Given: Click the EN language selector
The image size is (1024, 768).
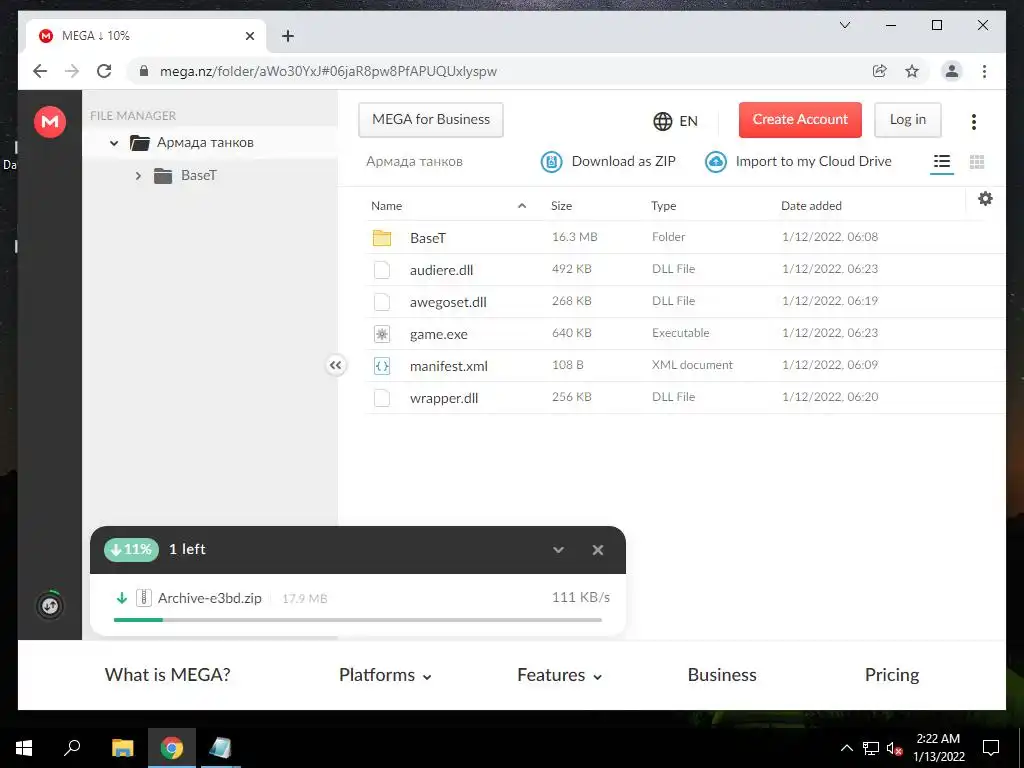Looking at the screenshot, I should pos(688,121).
